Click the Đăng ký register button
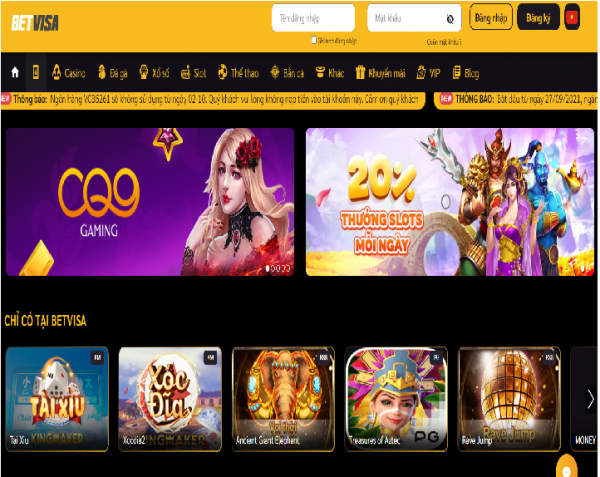 coord(538,17)
